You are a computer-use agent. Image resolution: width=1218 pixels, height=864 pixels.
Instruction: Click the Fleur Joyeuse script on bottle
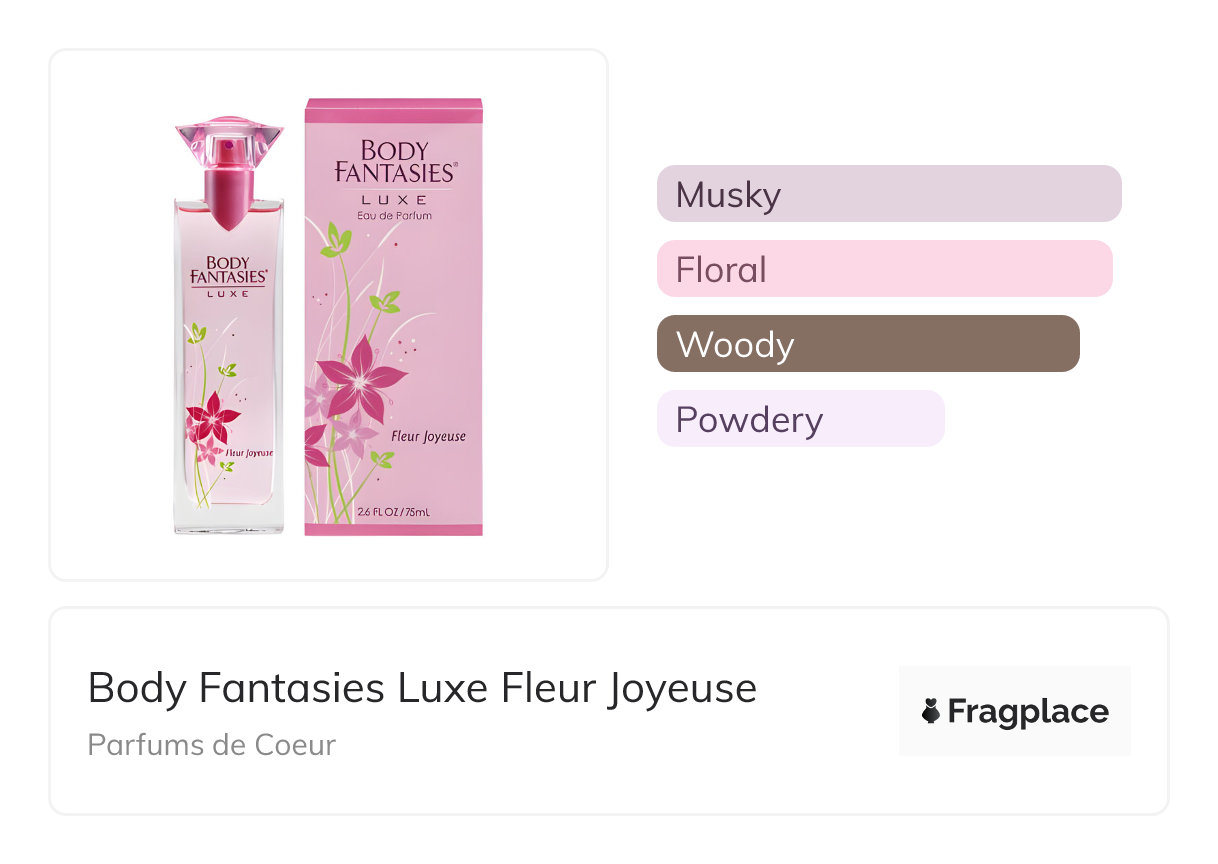pos(250,453)
